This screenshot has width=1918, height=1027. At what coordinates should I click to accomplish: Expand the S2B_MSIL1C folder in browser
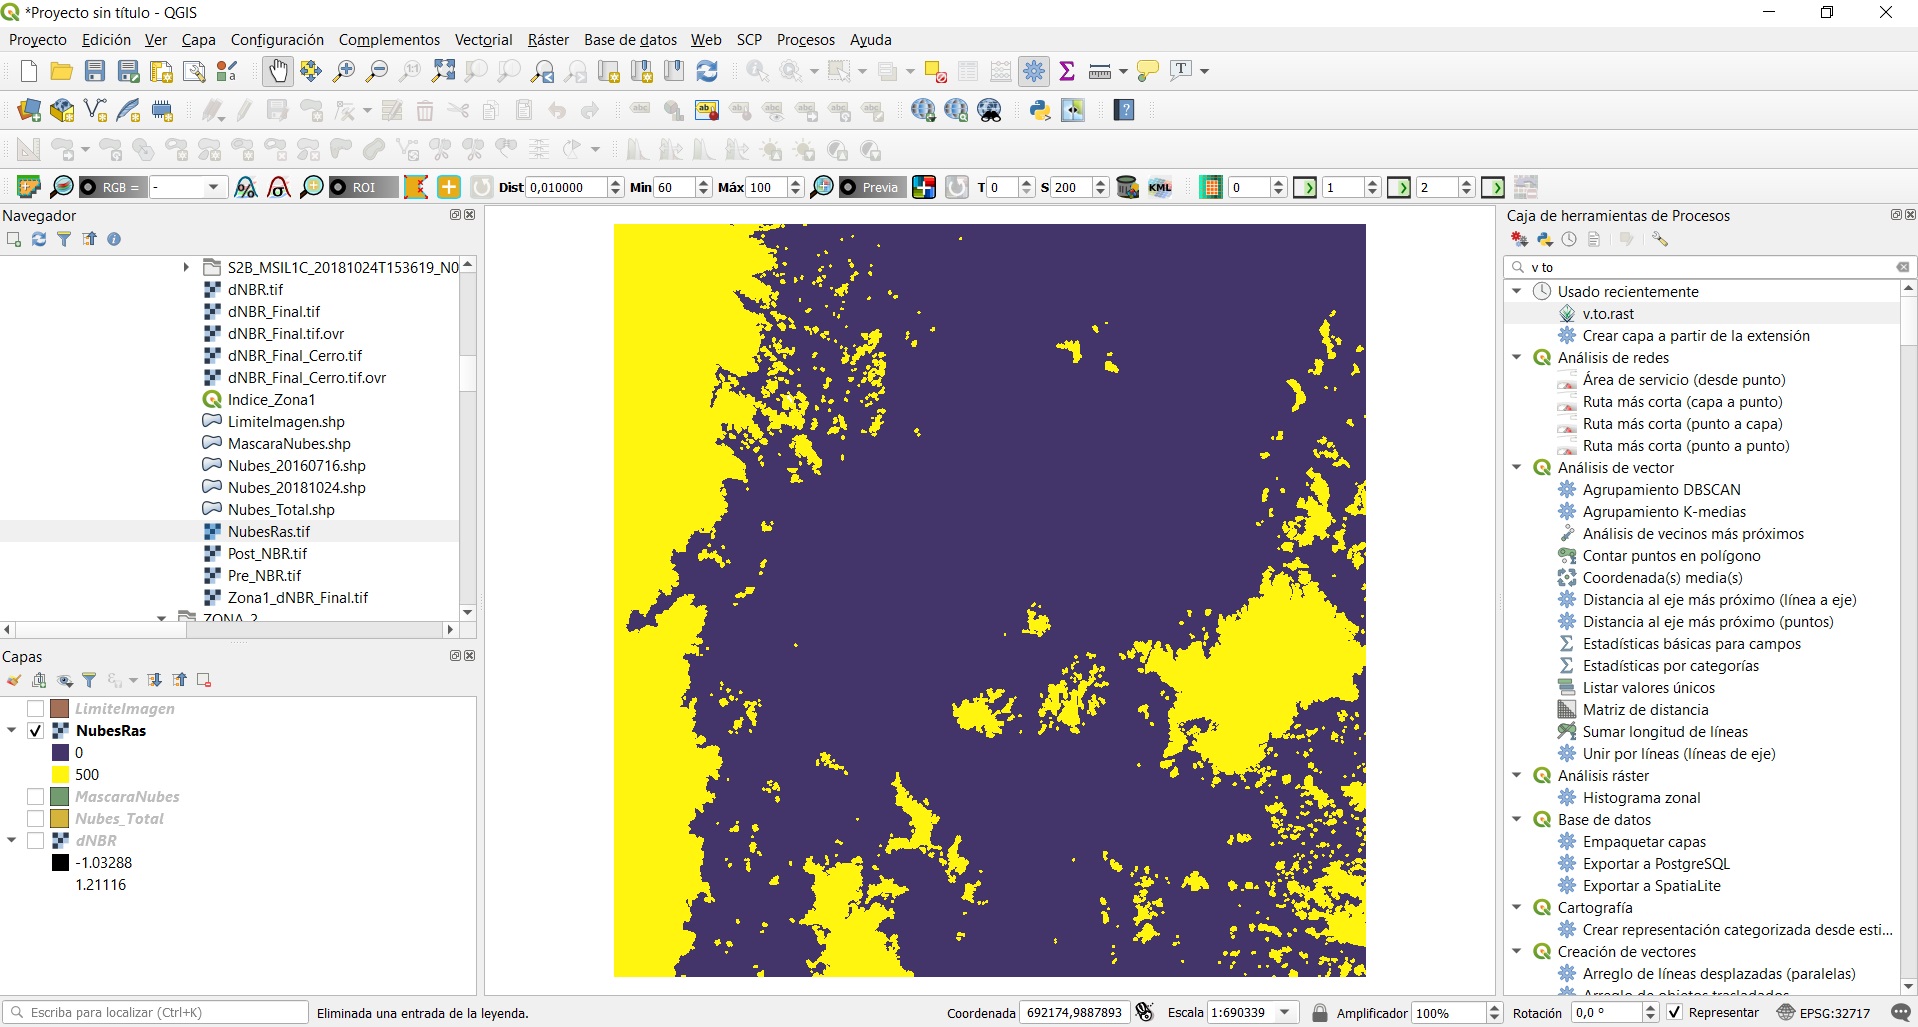186,267
